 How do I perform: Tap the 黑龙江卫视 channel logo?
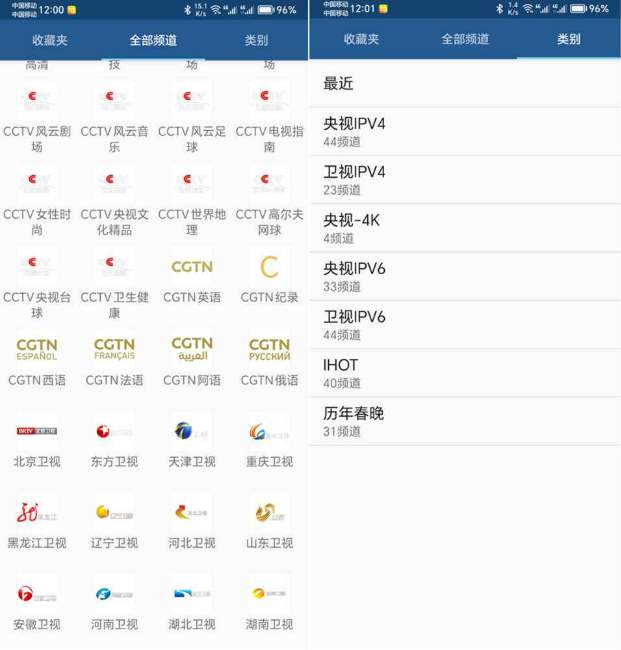[37, 513]
